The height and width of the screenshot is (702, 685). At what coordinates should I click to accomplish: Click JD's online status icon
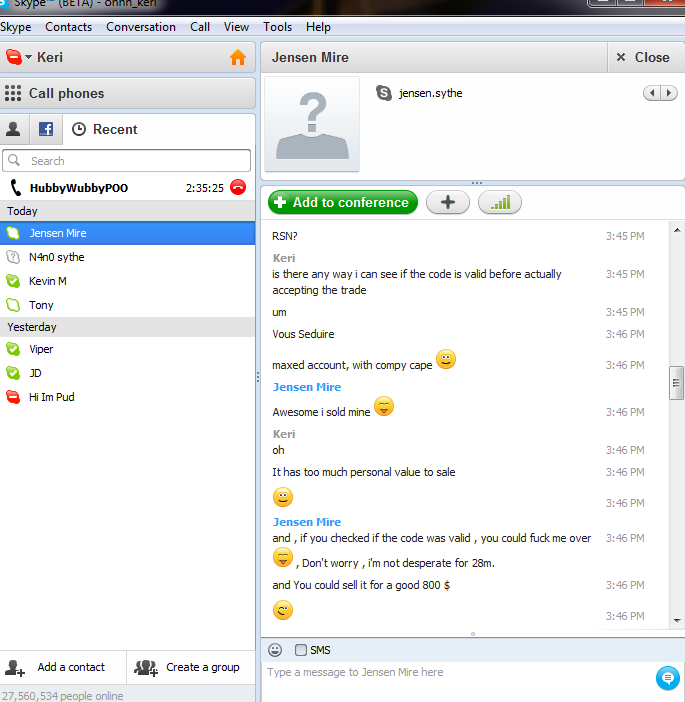pyautogui.click(x=13, y=373)
